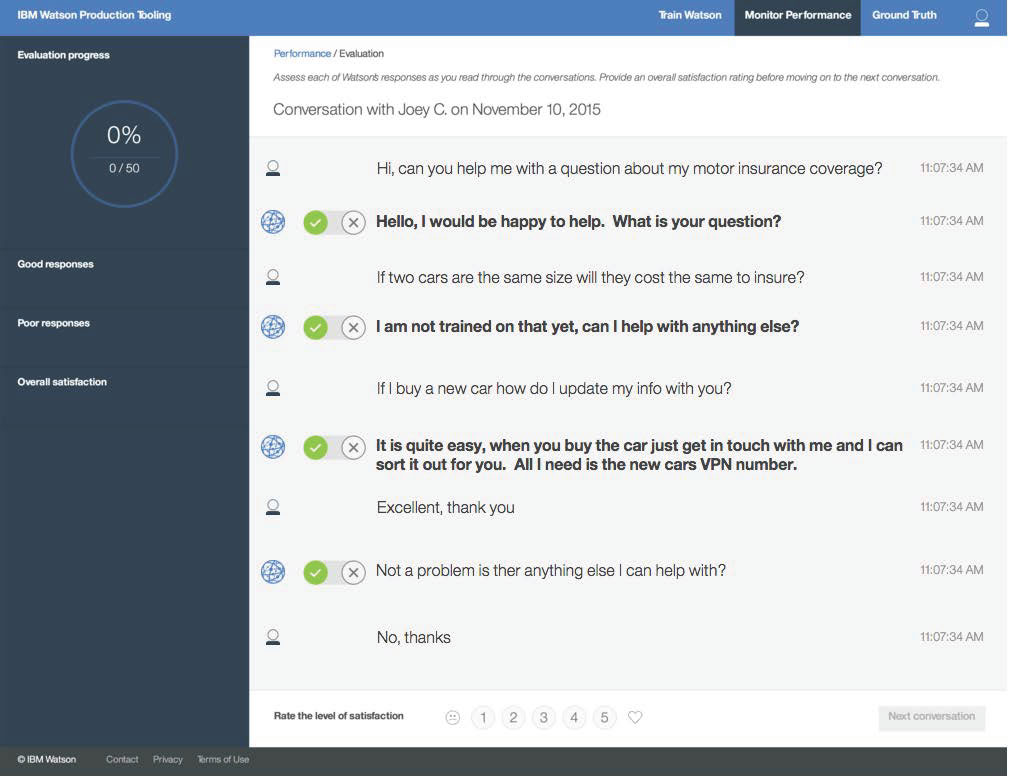Click IBM Watson Production Tooling title

click(94, 15)
